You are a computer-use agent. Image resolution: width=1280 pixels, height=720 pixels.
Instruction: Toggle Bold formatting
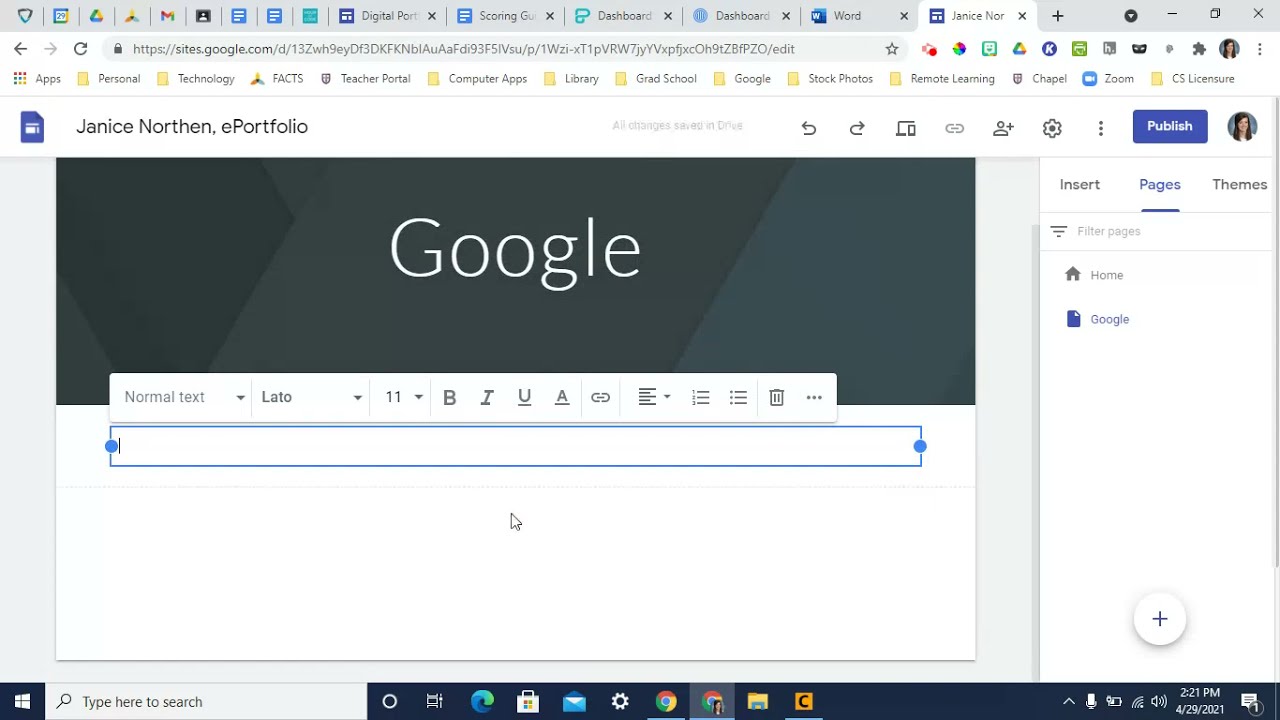[x=450, y=397]
